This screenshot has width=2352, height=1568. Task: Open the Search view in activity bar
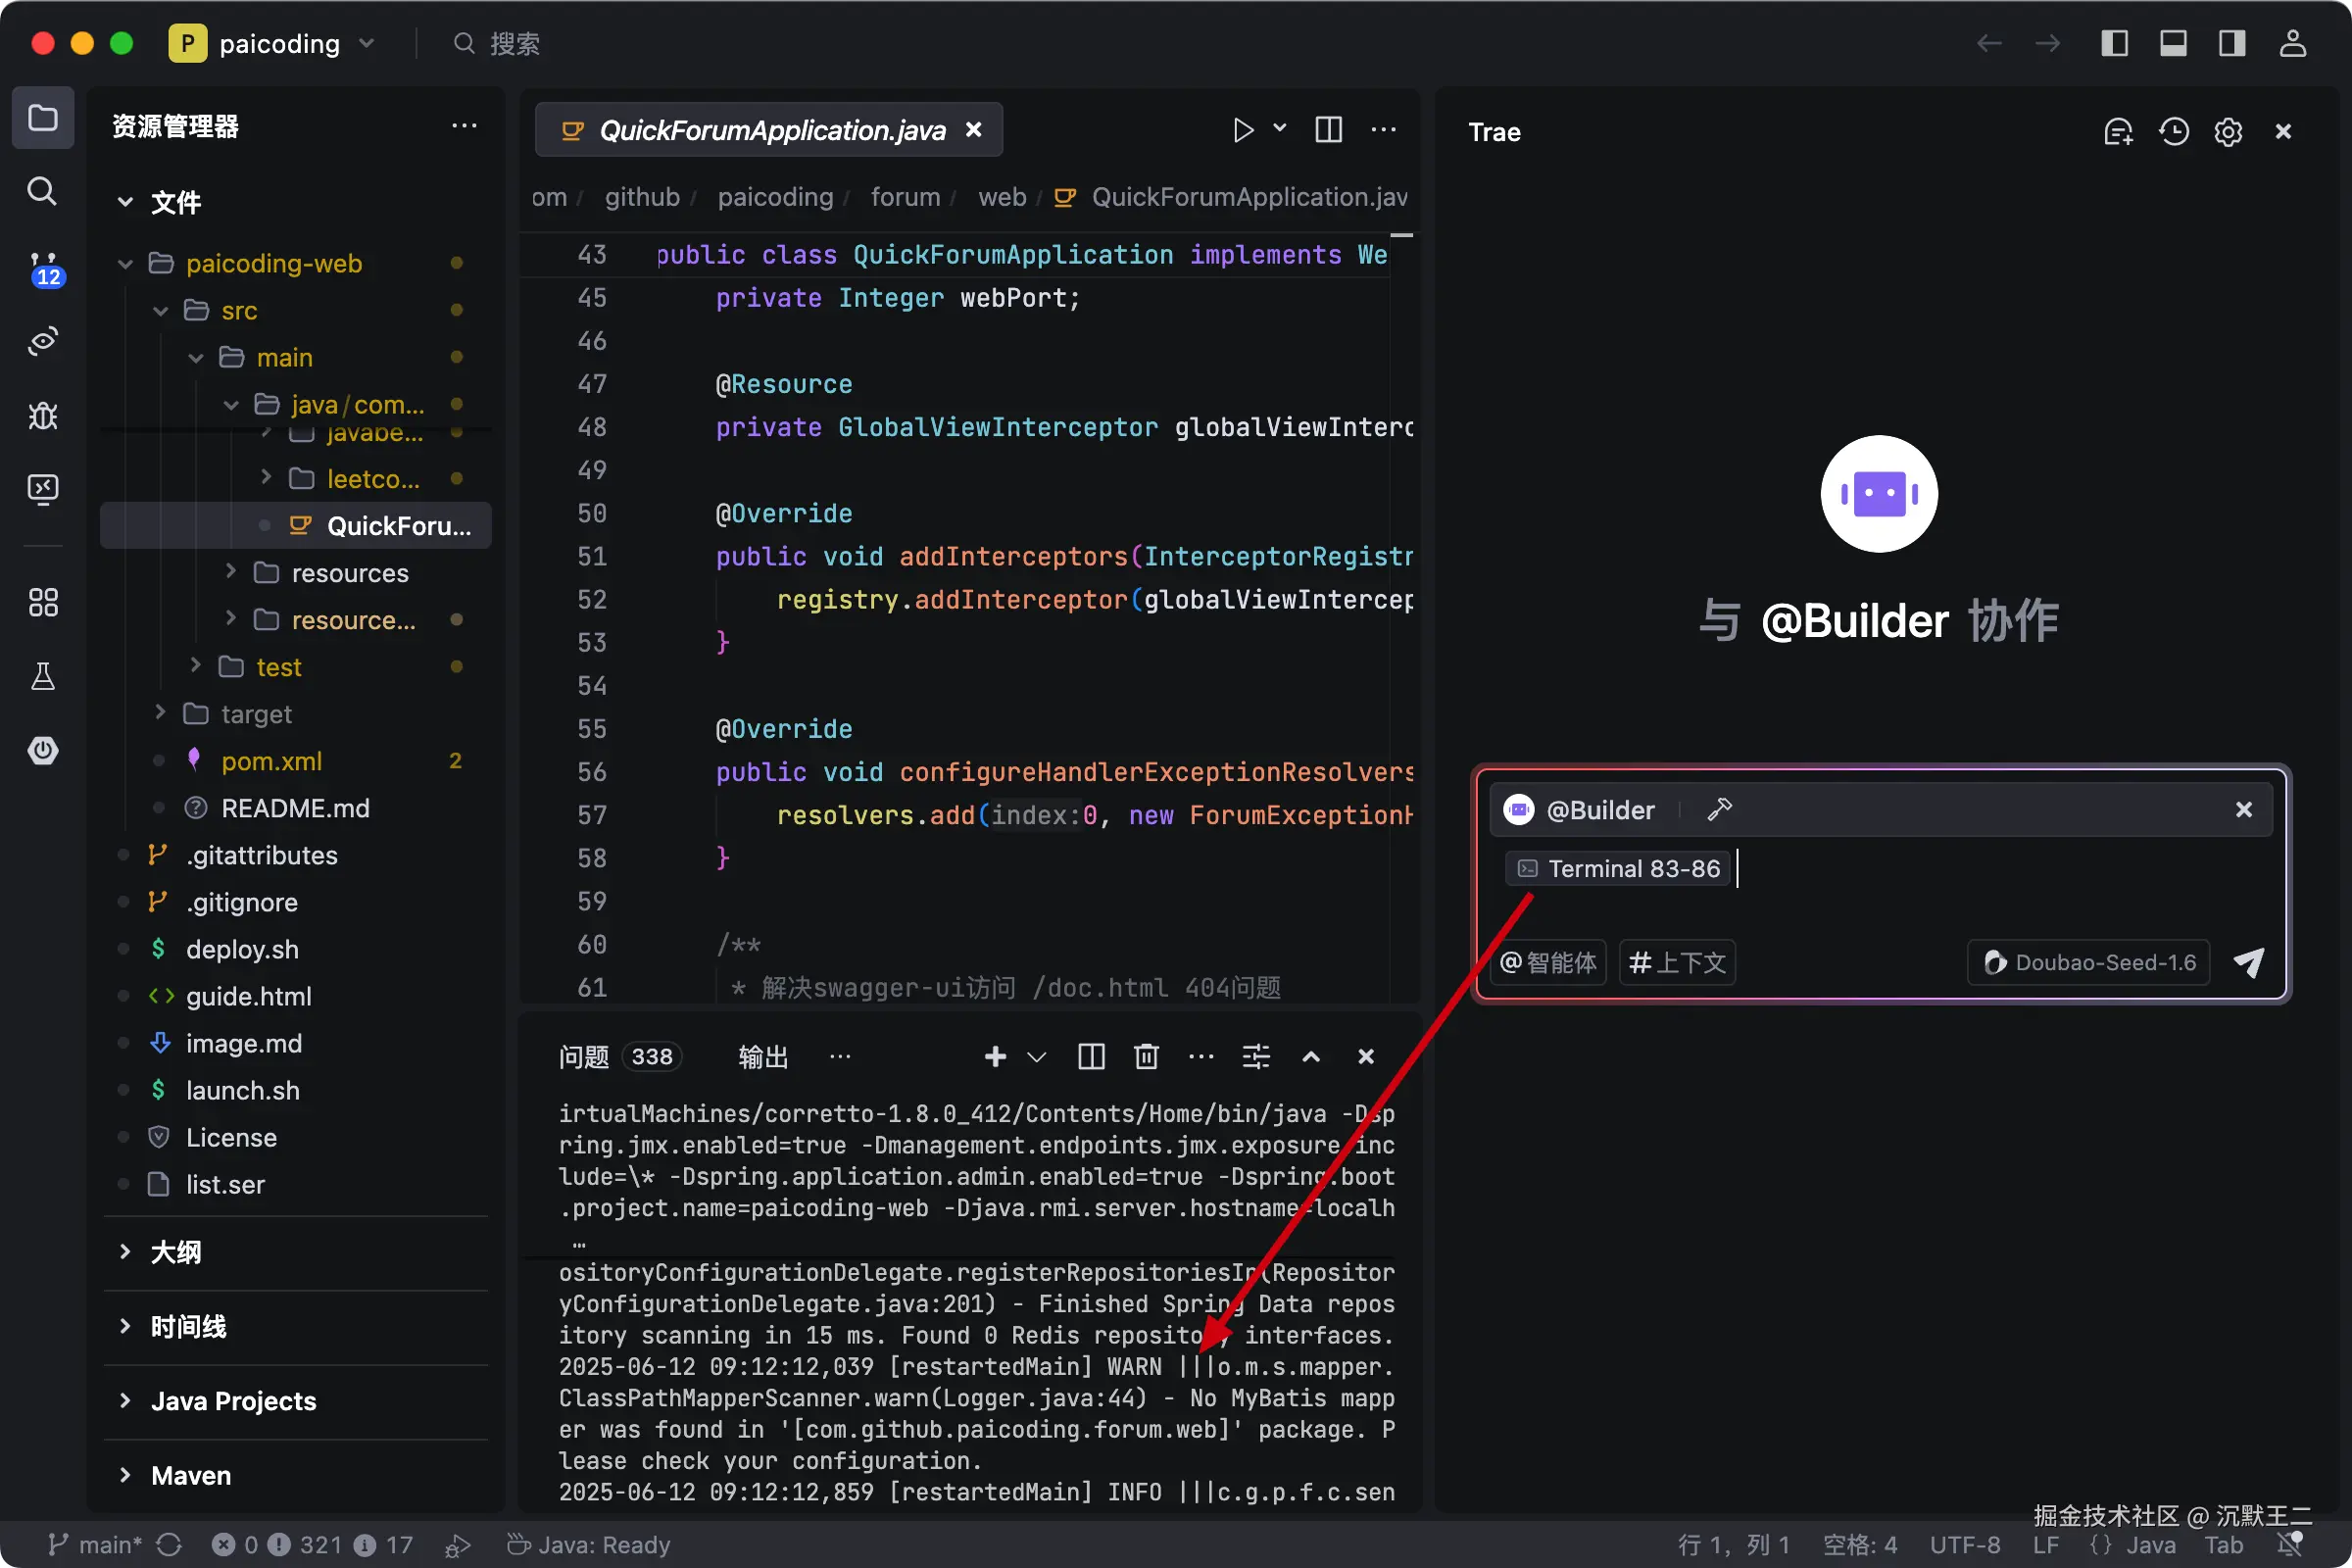click(x=42, y=191)
